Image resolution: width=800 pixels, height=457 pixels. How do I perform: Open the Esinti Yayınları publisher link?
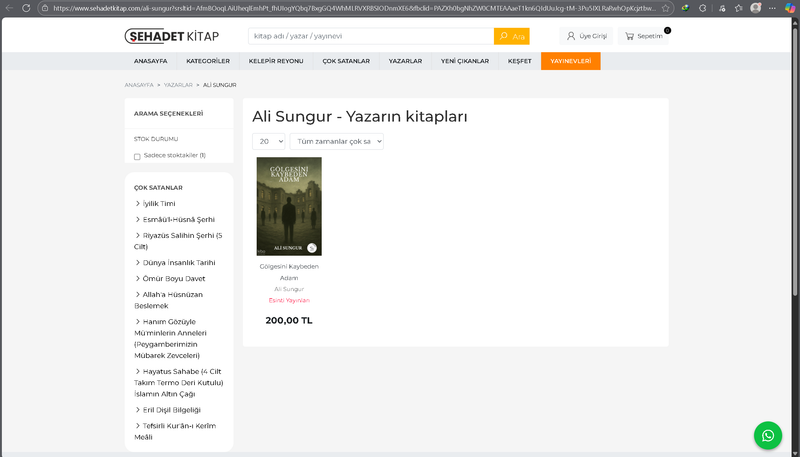[x=289, y=300]
